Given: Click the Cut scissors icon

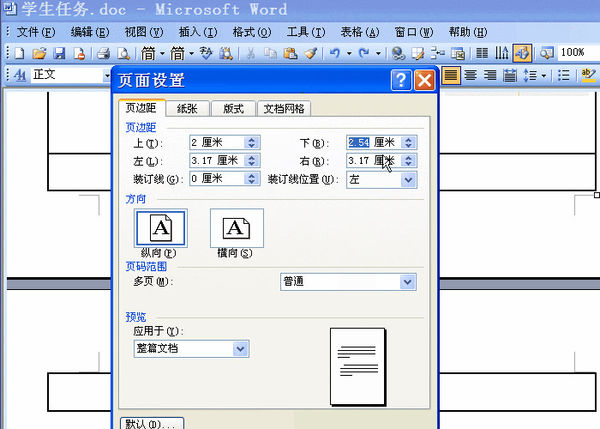Looking at the screenshot, I should pyautogui.click(x=251, y=53).
